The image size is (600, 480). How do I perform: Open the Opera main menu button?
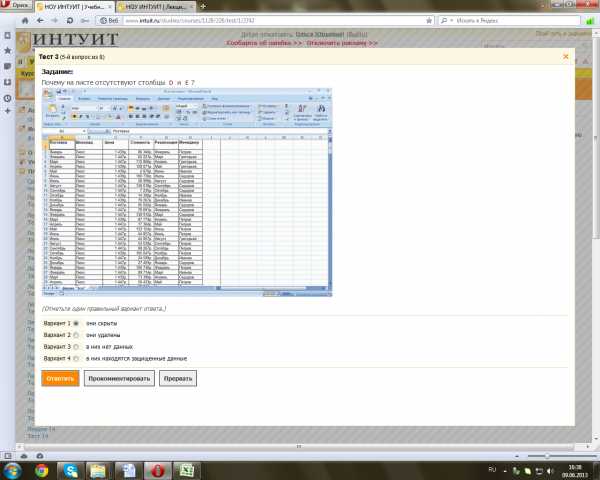click(x=16, y=5)
